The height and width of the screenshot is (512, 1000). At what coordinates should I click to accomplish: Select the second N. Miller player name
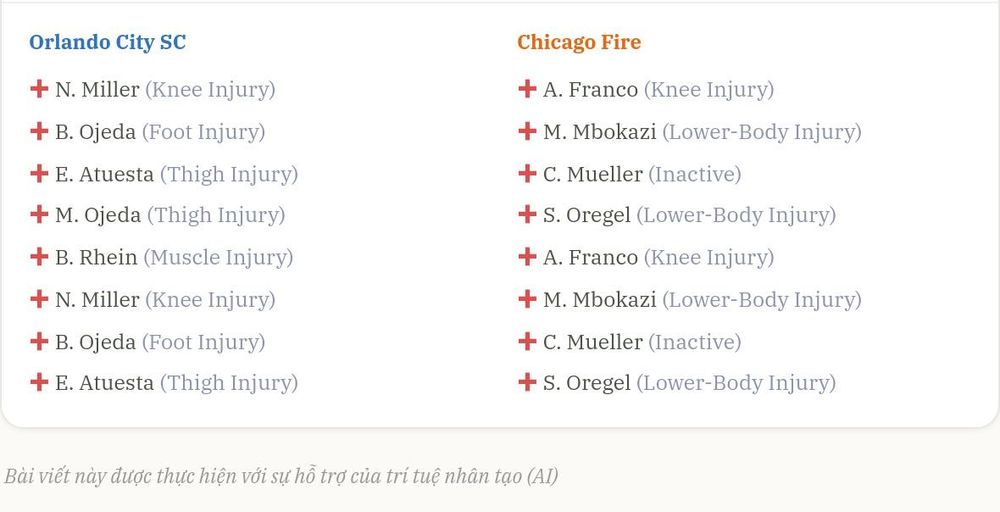(x=98, y=300)
